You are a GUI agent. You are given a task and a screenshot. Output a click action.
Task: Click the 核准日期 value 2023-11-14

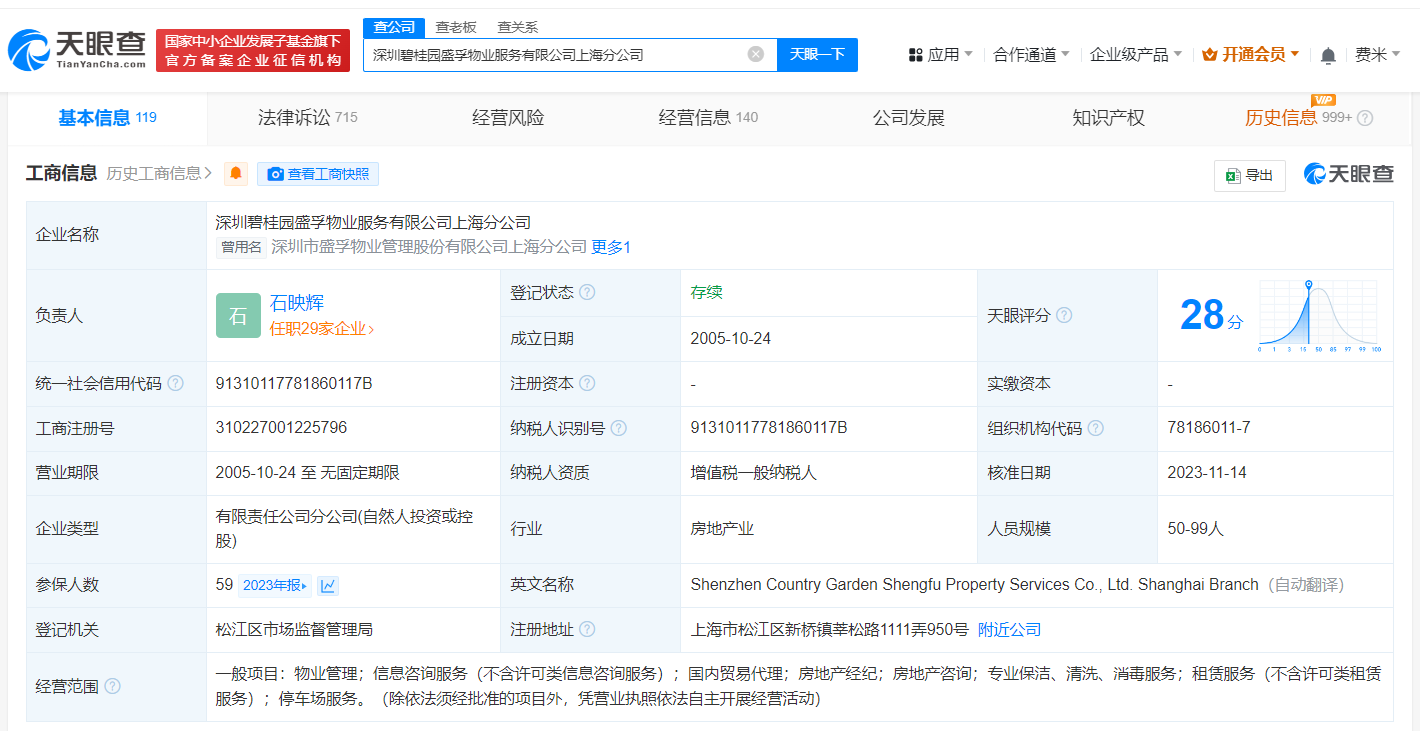(x=1207, y=473)
